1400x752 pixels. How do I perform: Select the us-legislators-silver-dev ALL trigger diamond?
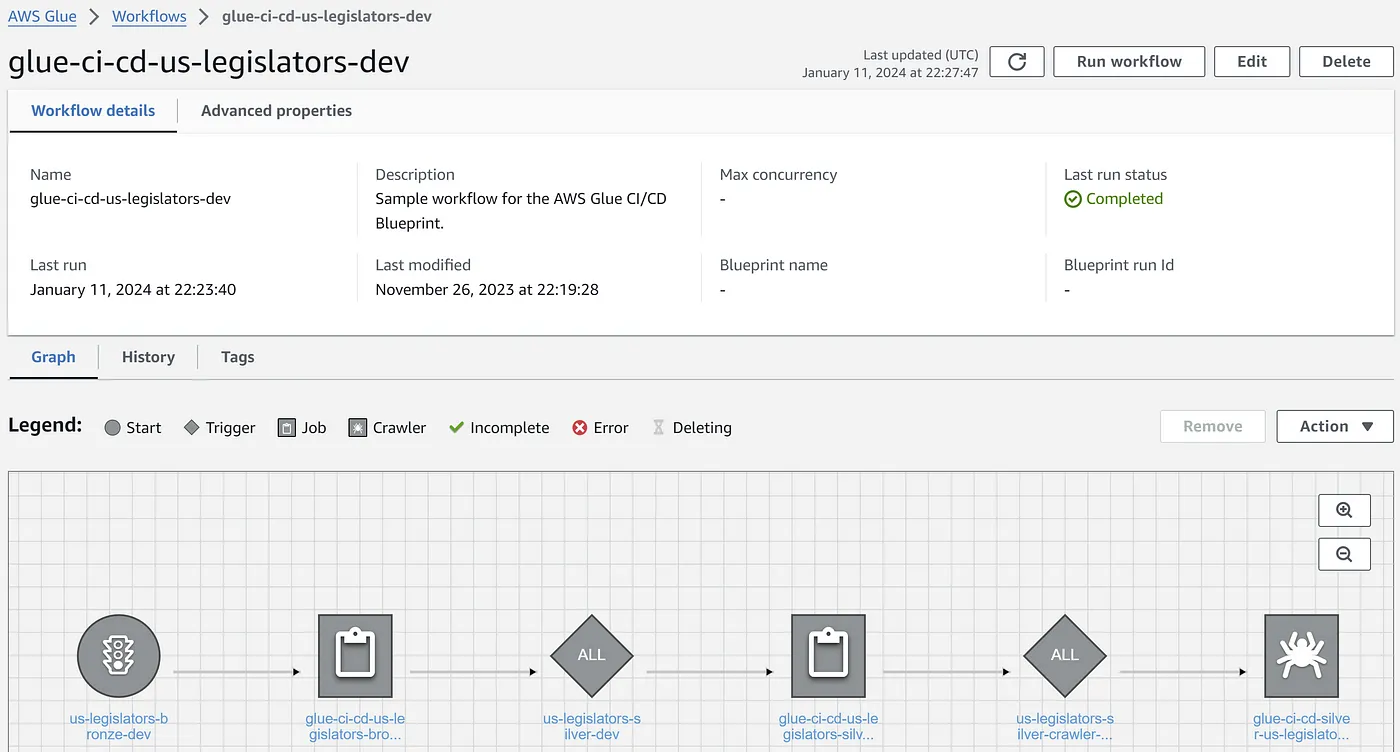pyautogui.click(x=592, y=656)
